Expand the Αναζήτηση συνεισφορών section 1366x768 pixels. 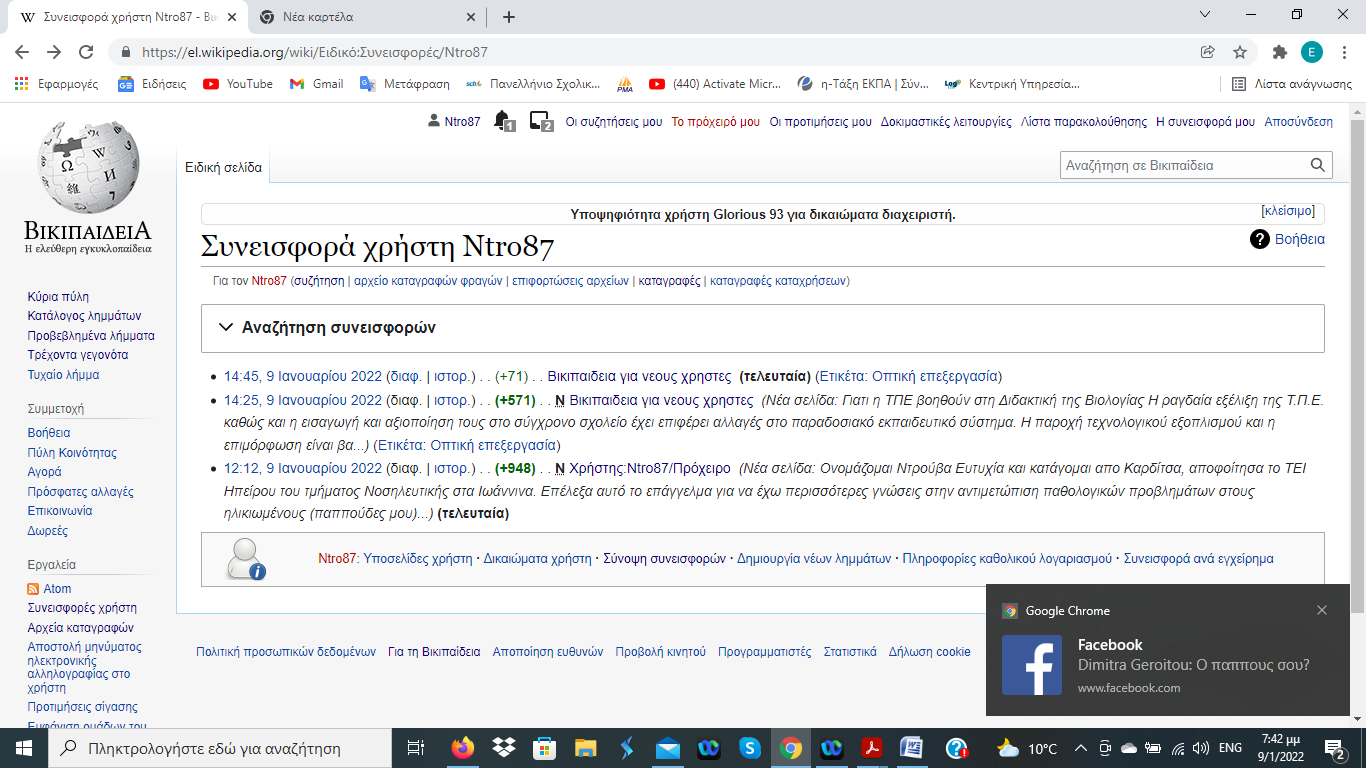coord(223,328)
